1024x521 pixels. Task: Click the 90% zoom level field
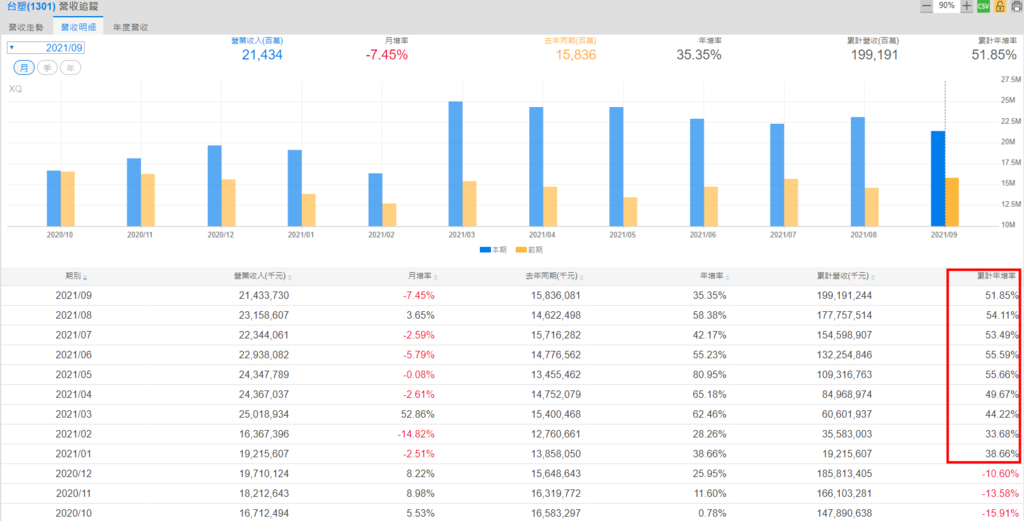pyautogui.click(x=946, y=6)
